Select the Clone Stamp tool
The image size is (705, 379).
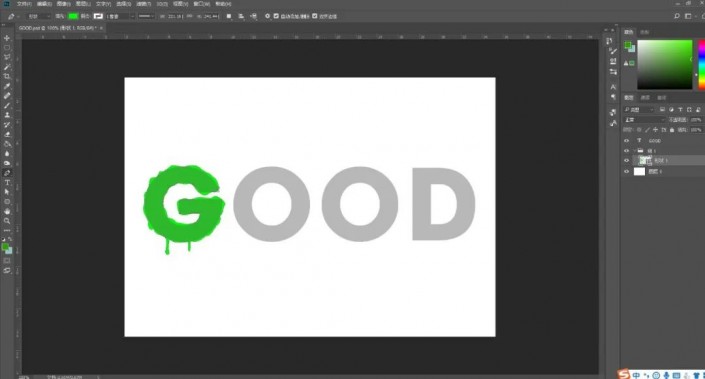coord(7,115)
